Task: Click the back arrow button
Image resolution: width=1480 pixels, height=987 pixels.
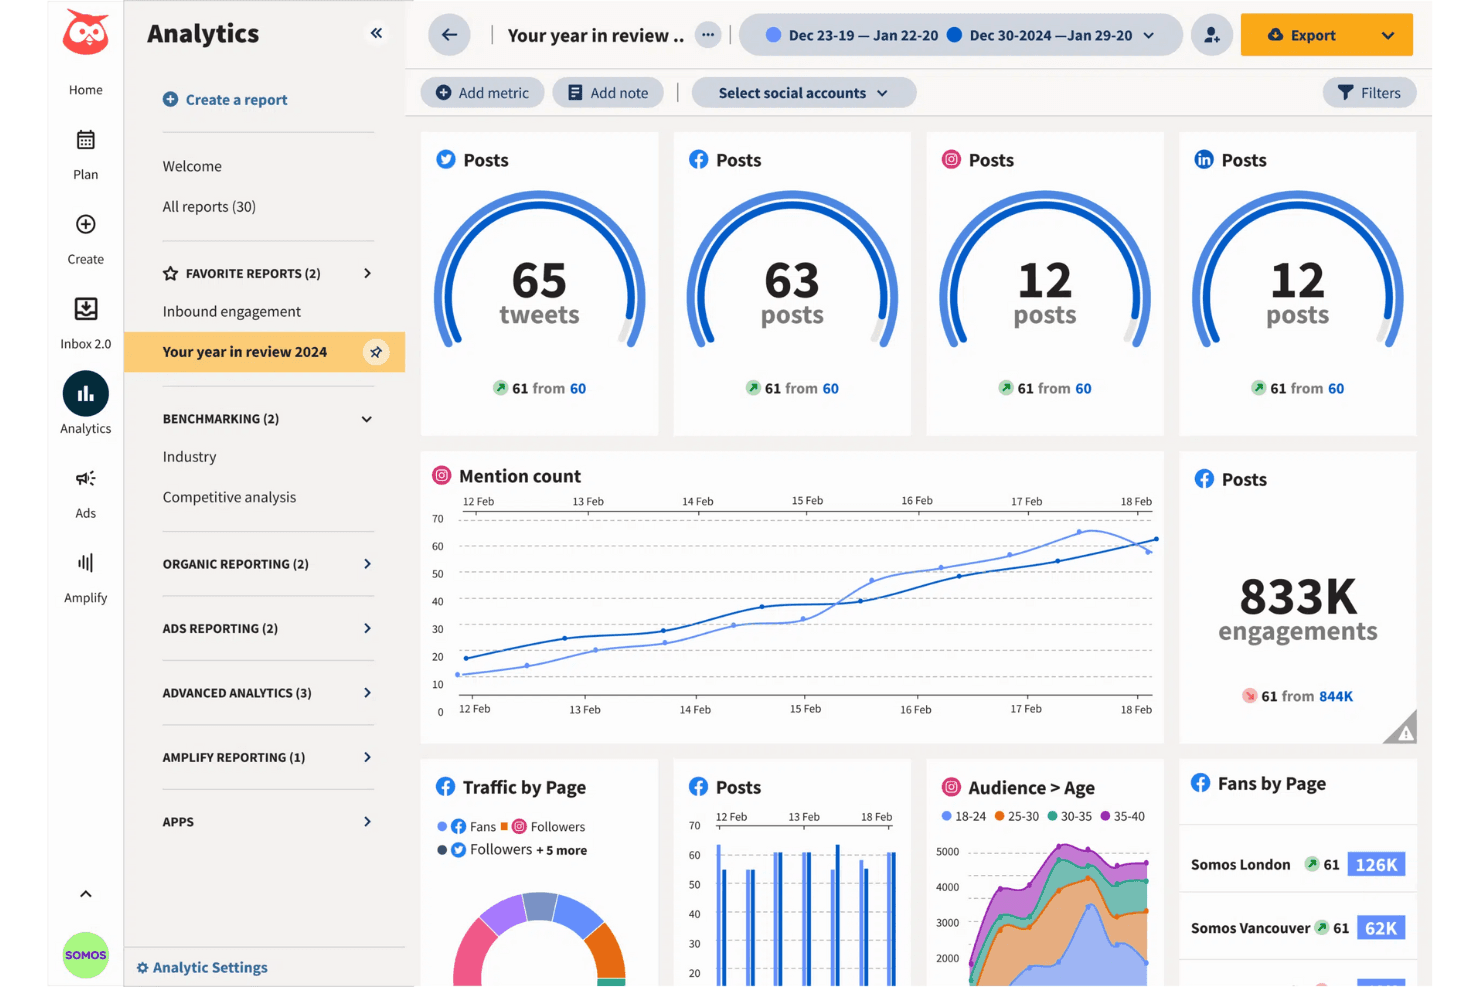Action: [x=449, y=35]
